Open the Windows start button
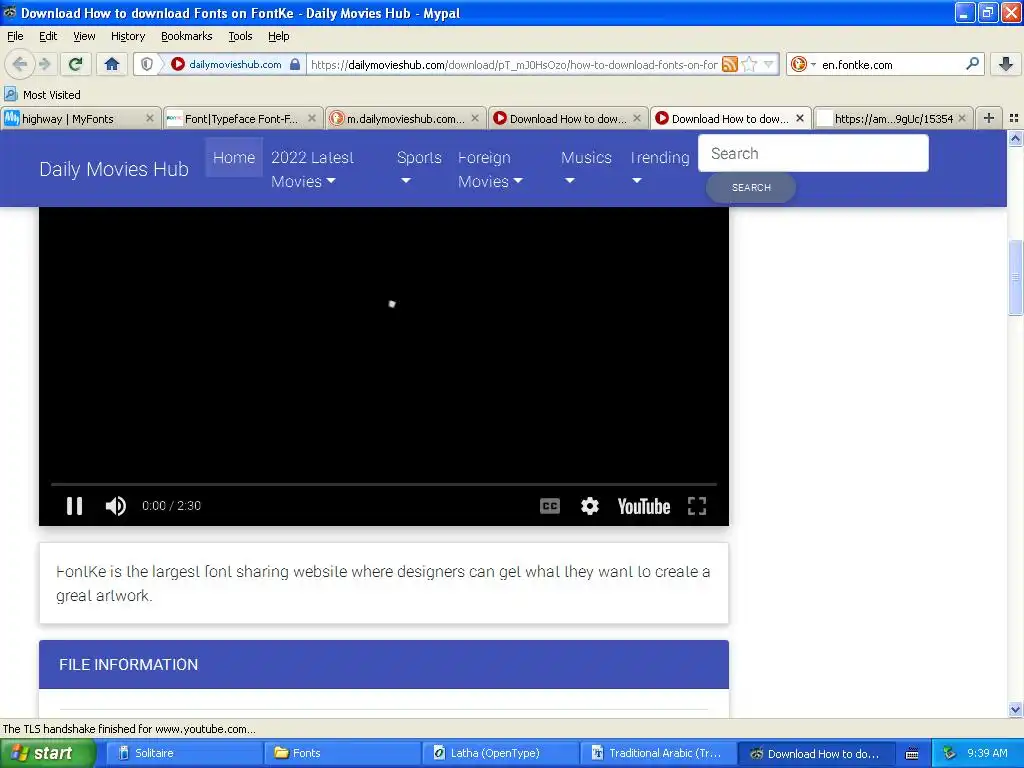The image size is (1024, 768). (48, 753)
